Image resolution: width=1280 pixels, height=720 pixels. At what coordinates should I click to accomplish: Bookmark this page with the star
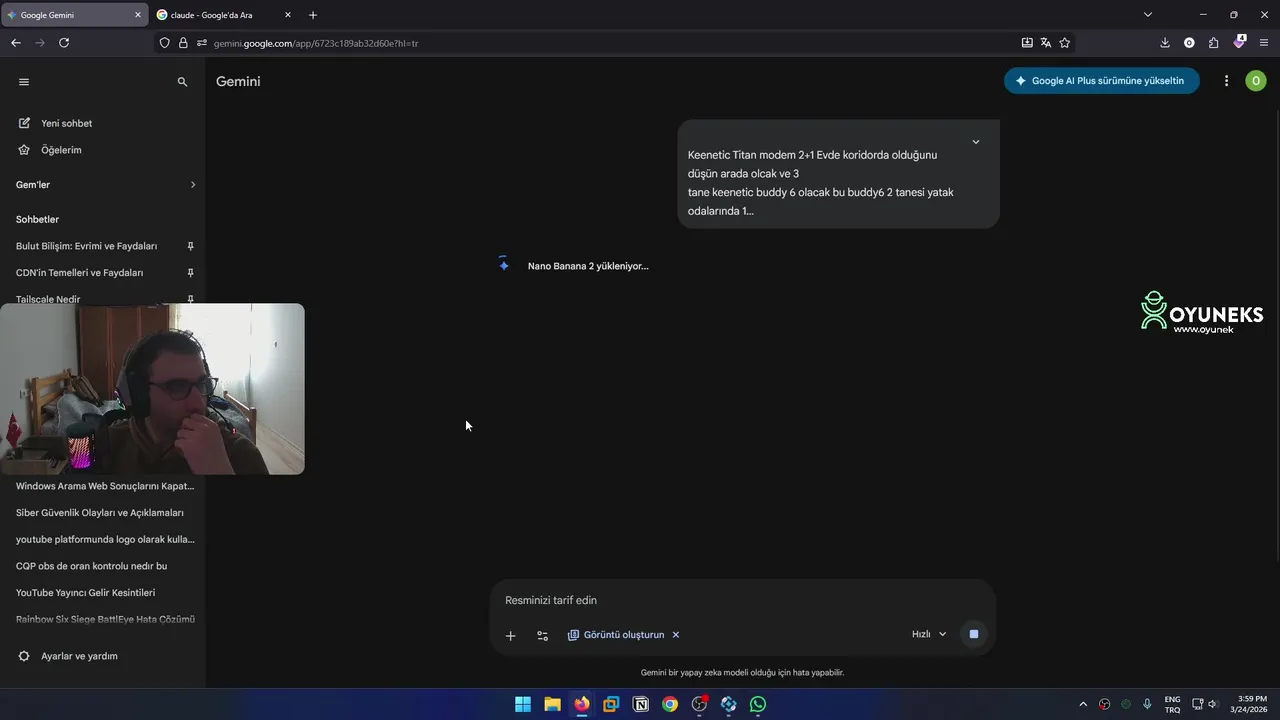pyautogui.click(x=1065, y=43)
